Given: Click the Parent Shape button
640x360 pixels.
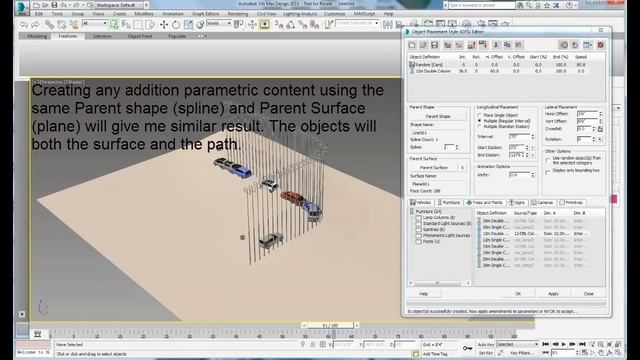Looking at the screenshot, I should point(438,116).
